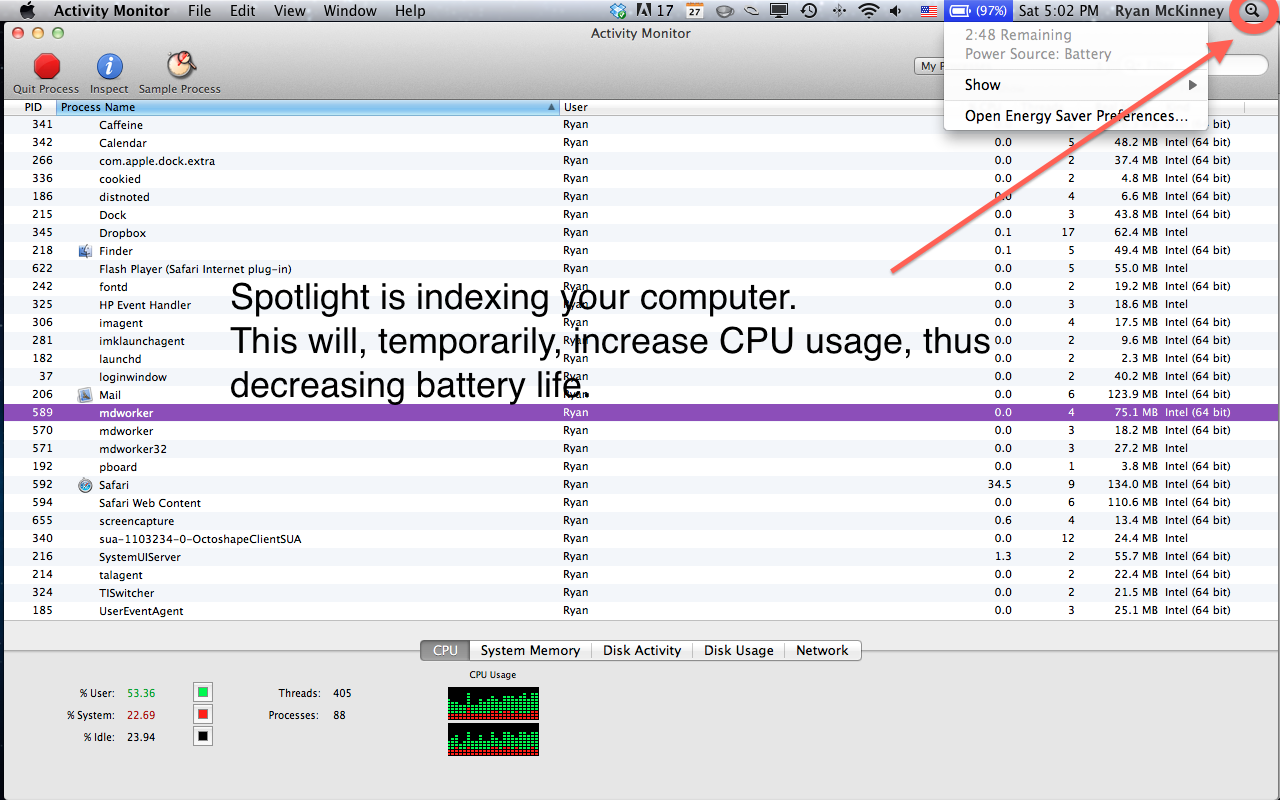The width and height of the screenshot is (1280, 800).
Task: Open the View menu
Action: (290, 11)
